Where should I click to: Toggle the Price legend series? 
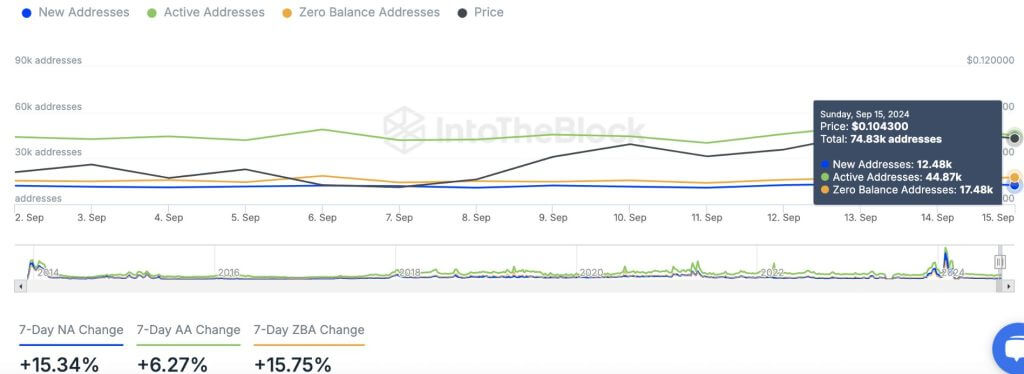[x=481, y=12]
